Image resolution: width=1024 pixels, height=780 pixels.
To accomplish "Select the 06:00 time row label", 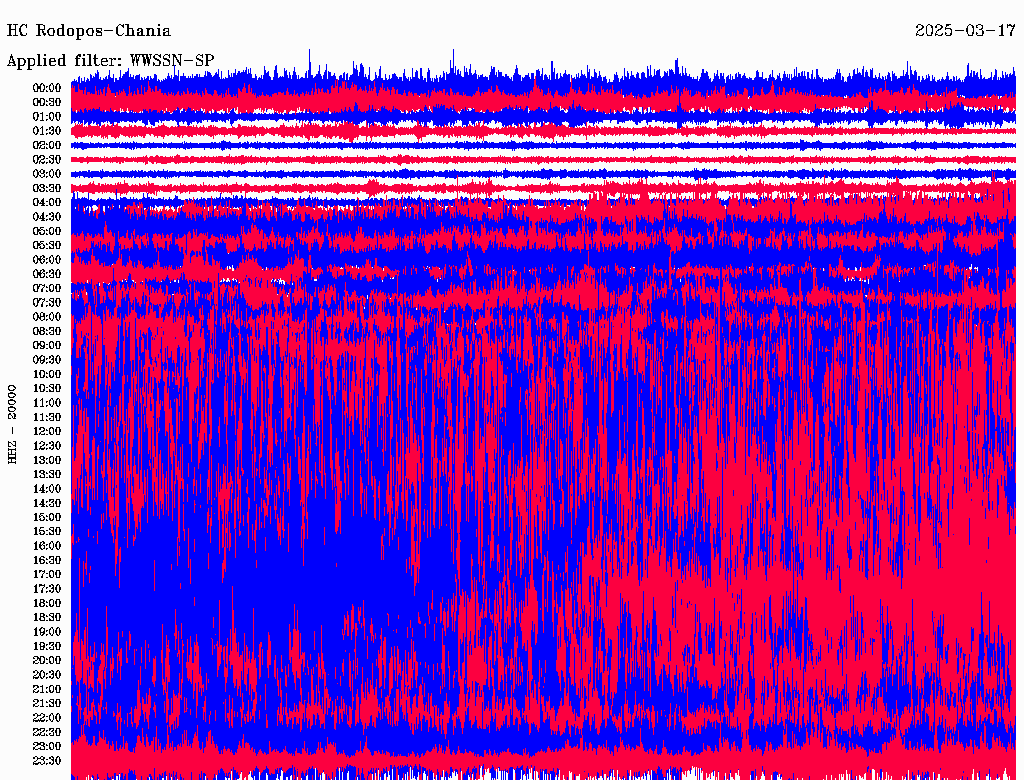I will tap(47, 260).
